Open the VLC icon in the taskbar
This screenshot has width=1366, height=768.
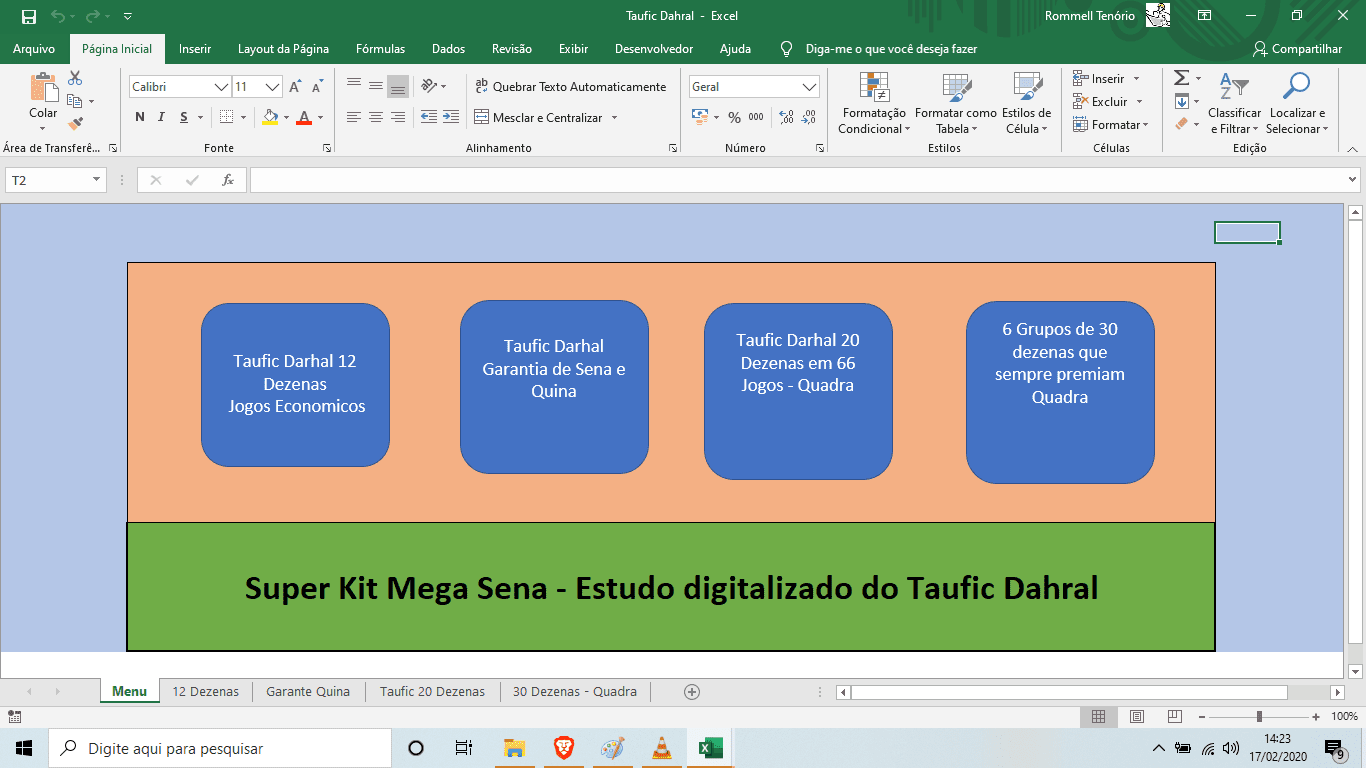click(x=661, y=748)
